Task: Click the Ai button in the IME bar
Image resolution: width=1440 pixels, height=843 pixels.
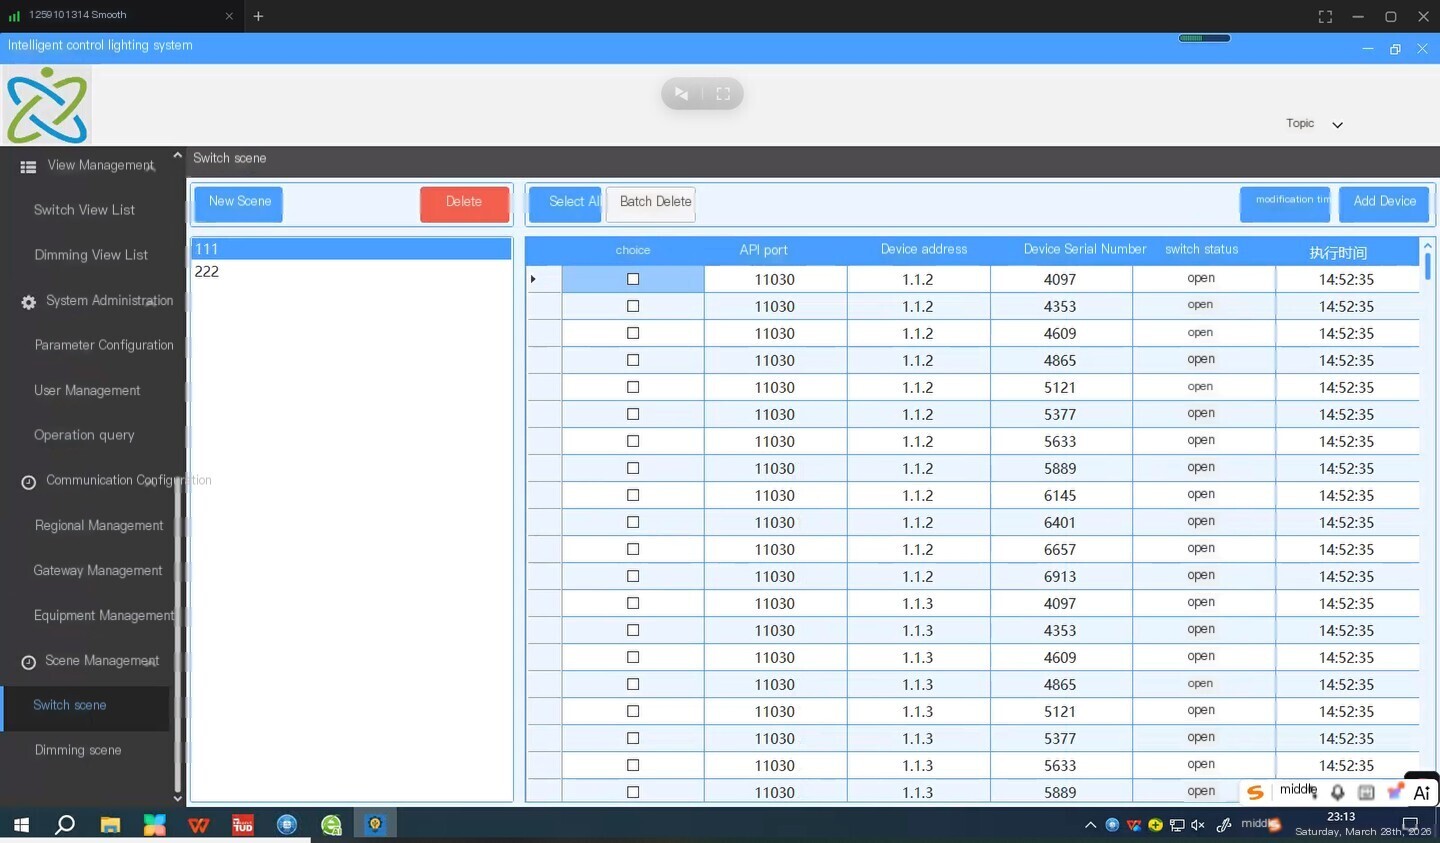Action: click(x=1421, y=793)
